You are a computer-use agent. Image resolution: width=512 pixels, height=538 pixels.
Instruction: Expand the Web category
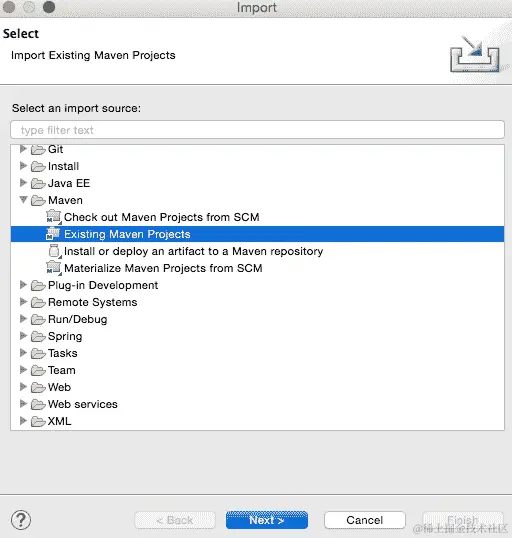[23, 386]
